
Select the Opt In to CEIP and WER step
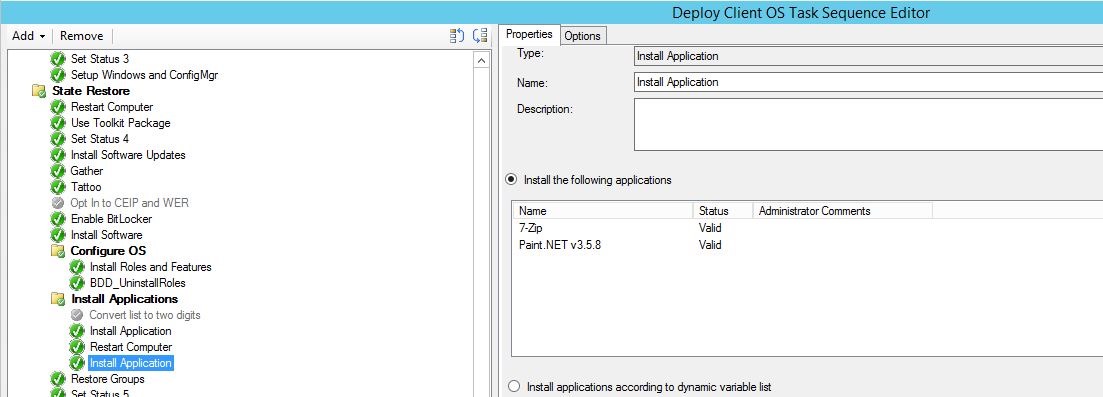(130, 203)
